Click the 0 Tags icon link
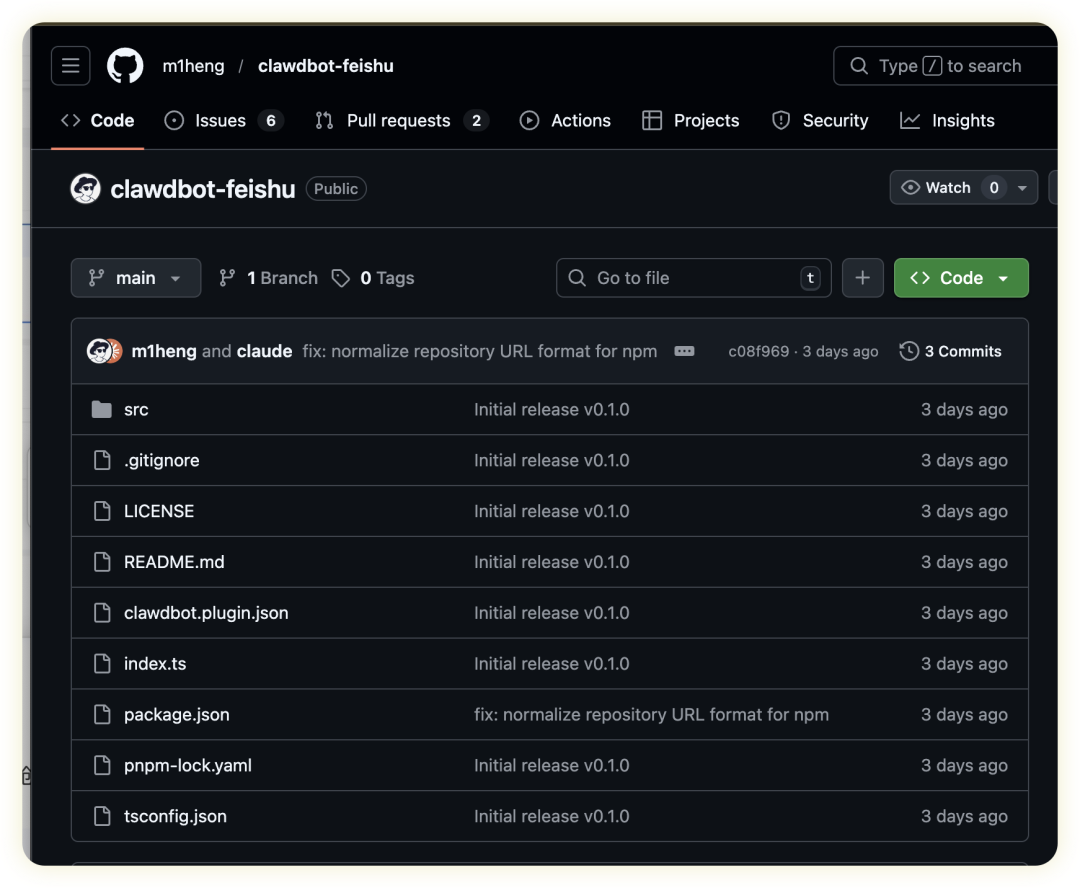This screenshot has width=1080, height=888. [341, 278]
